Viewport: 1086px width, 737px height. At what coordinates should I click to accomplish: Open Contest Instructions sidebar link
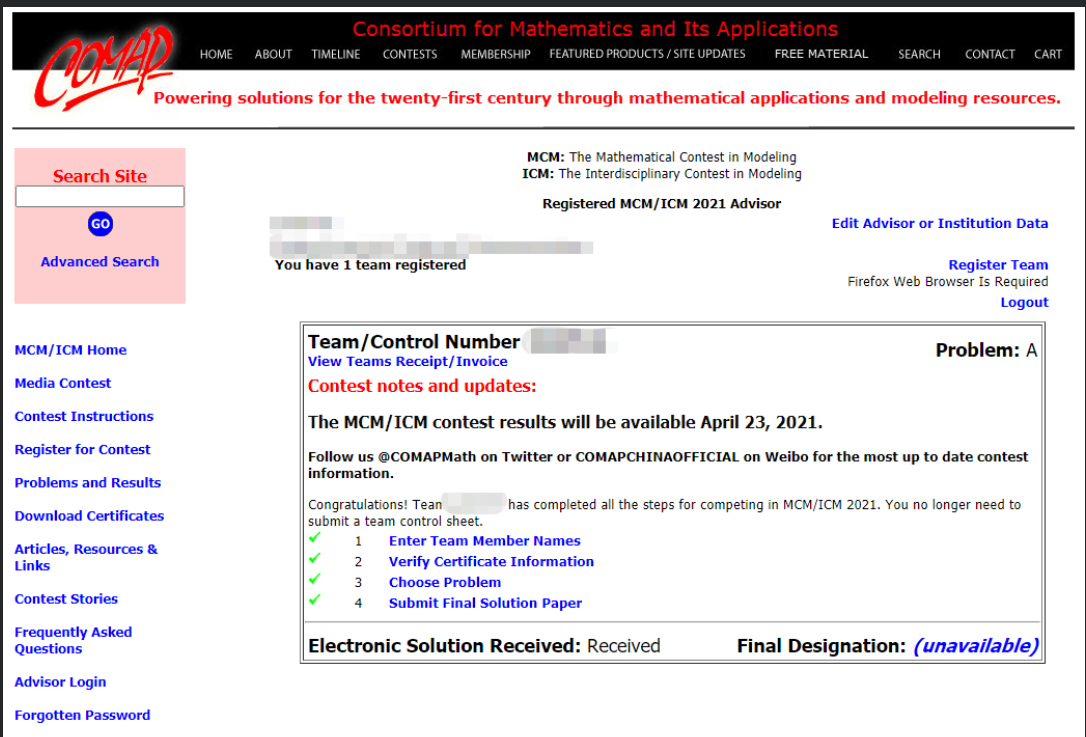coord(84,416)
